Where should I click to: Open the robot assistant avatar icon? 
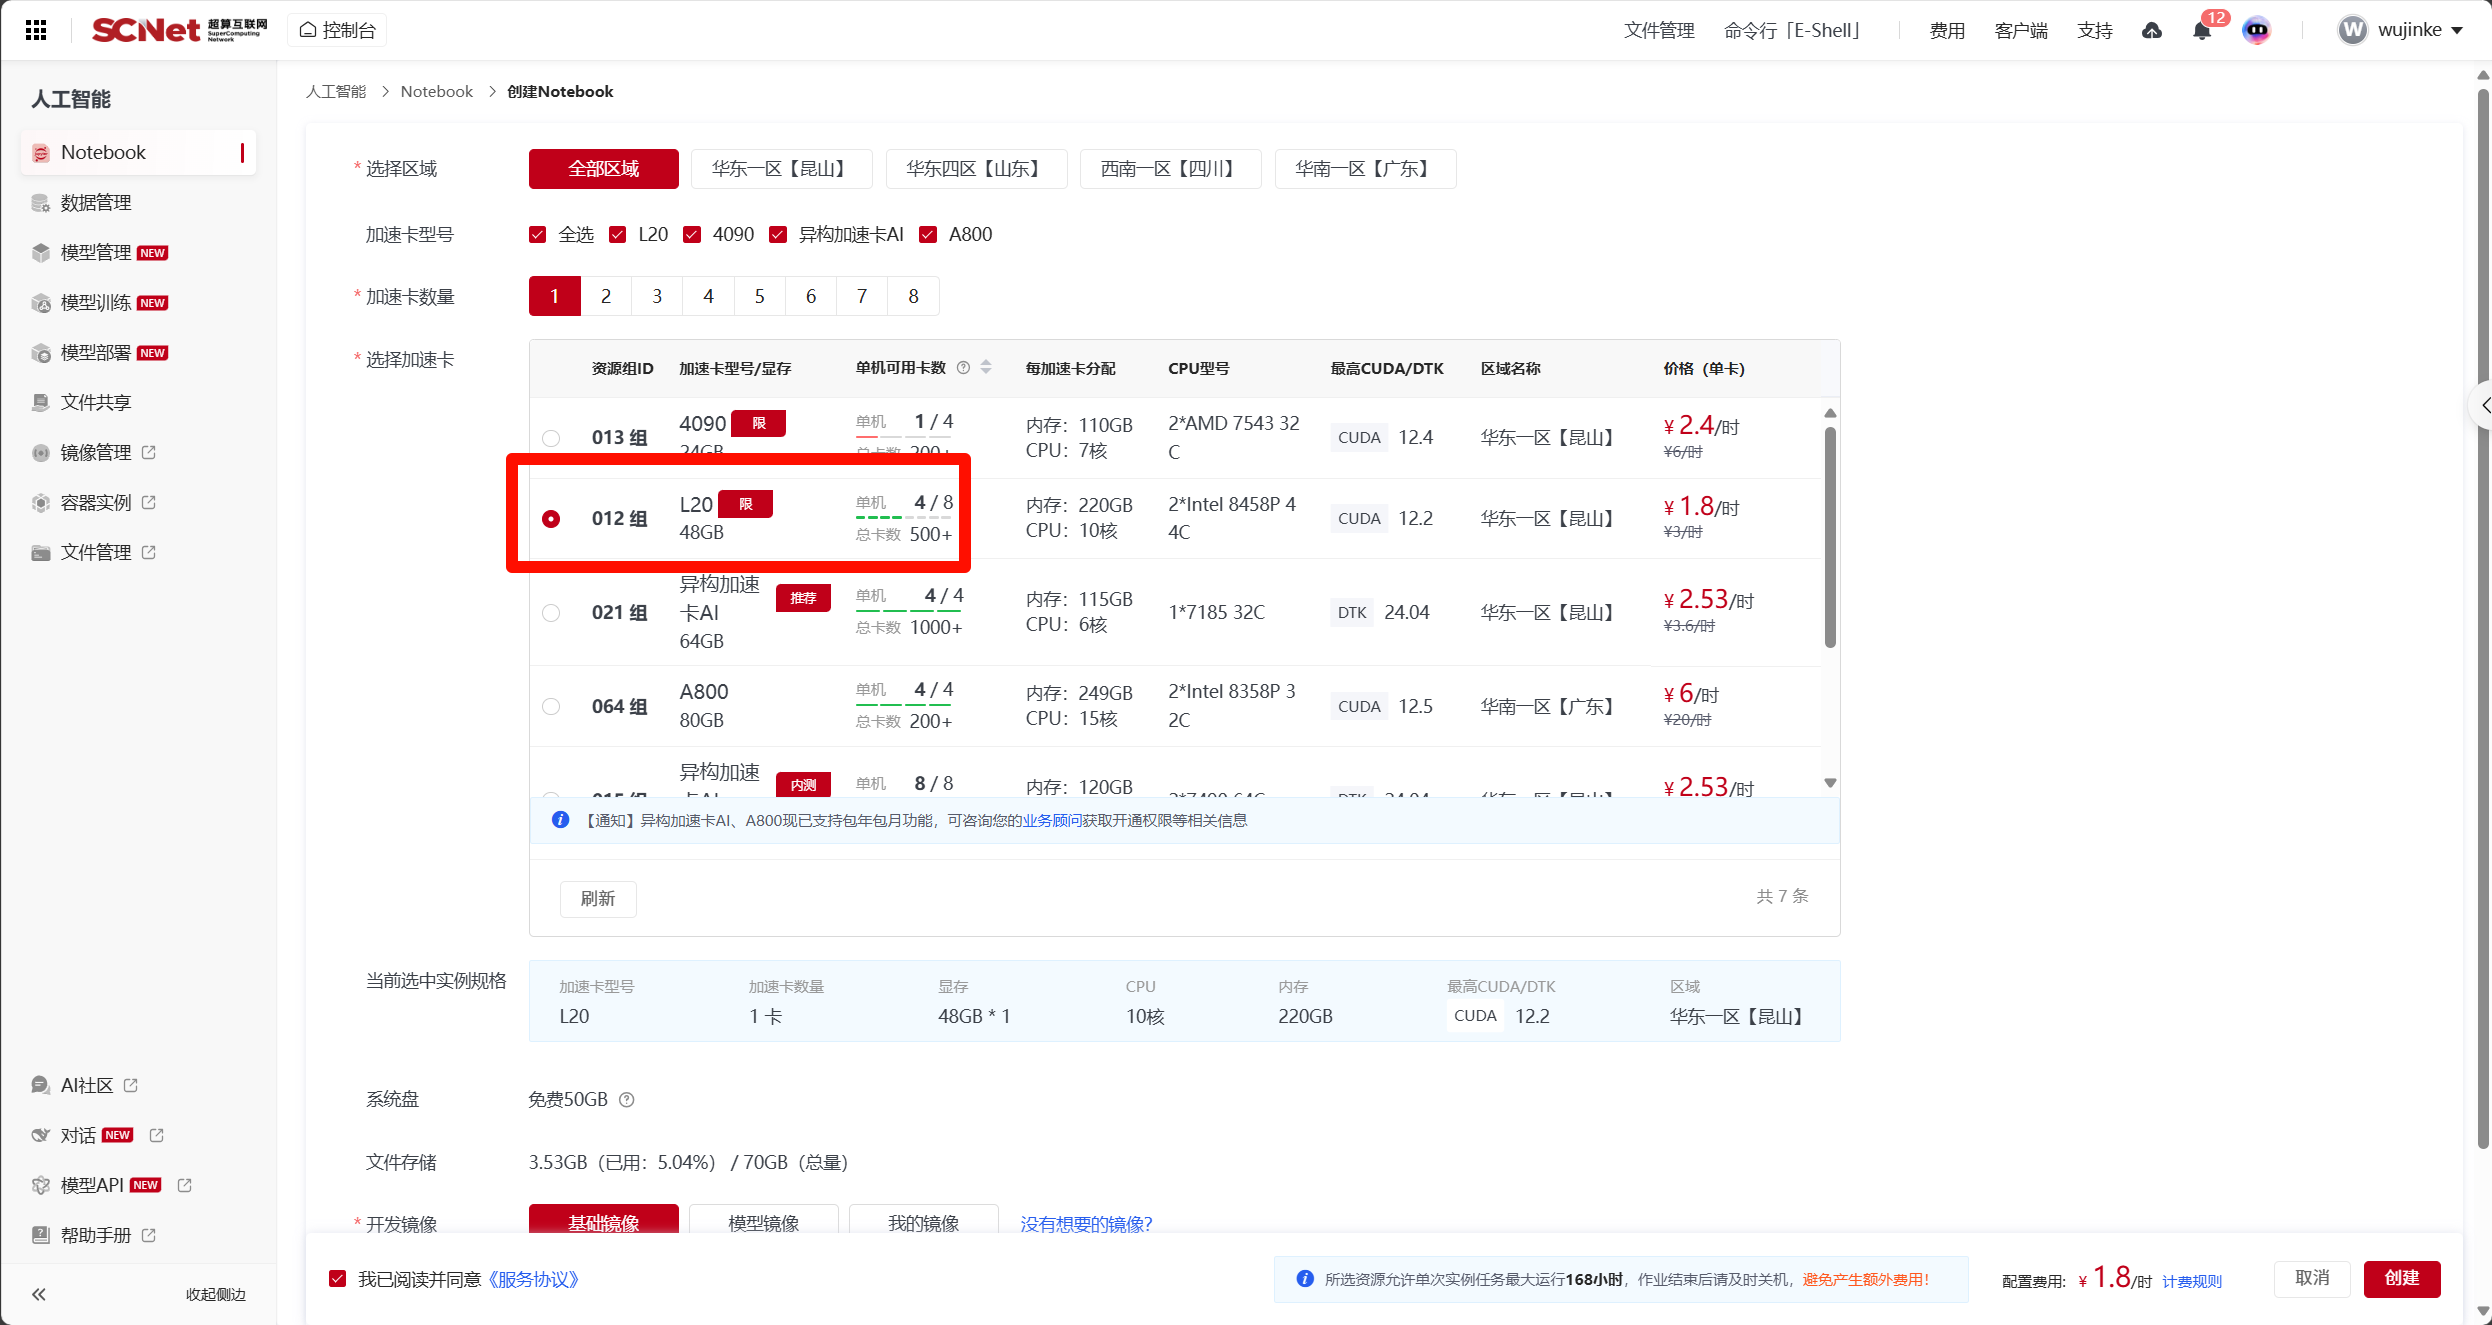tap(2256, 31)
